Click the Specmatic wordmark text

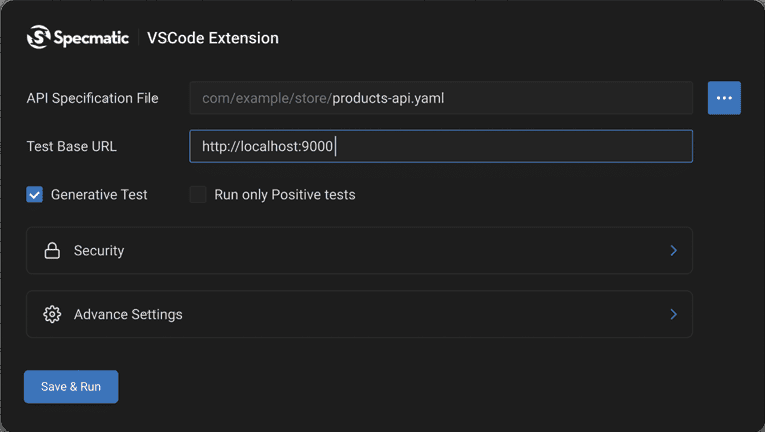[91, 38]
